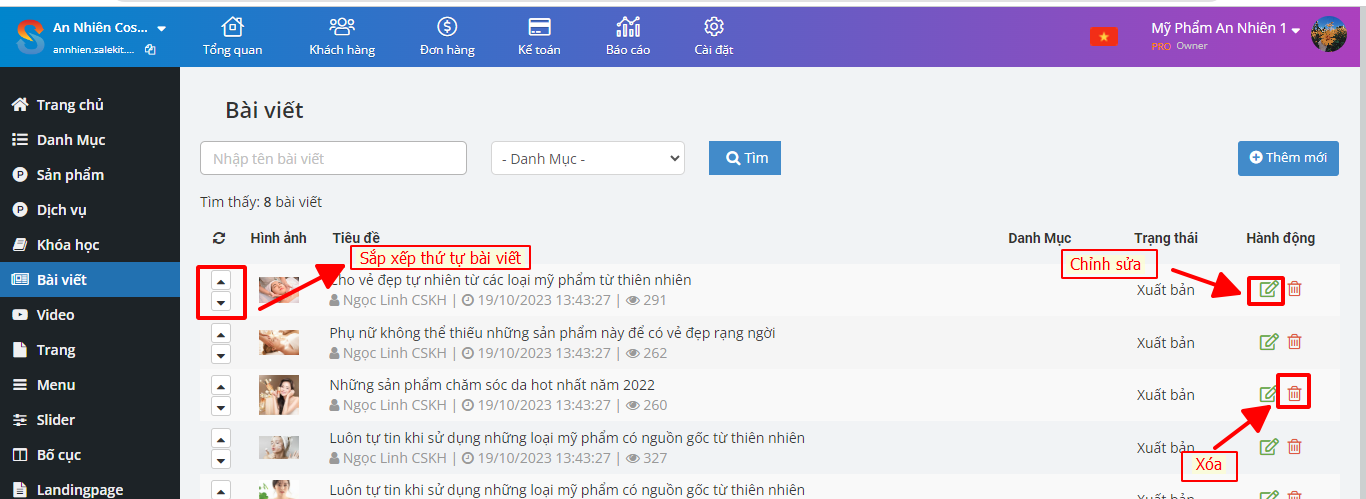Click delete icon for second article row
Screen dimensions: 1366x499
pos(1294,342)
